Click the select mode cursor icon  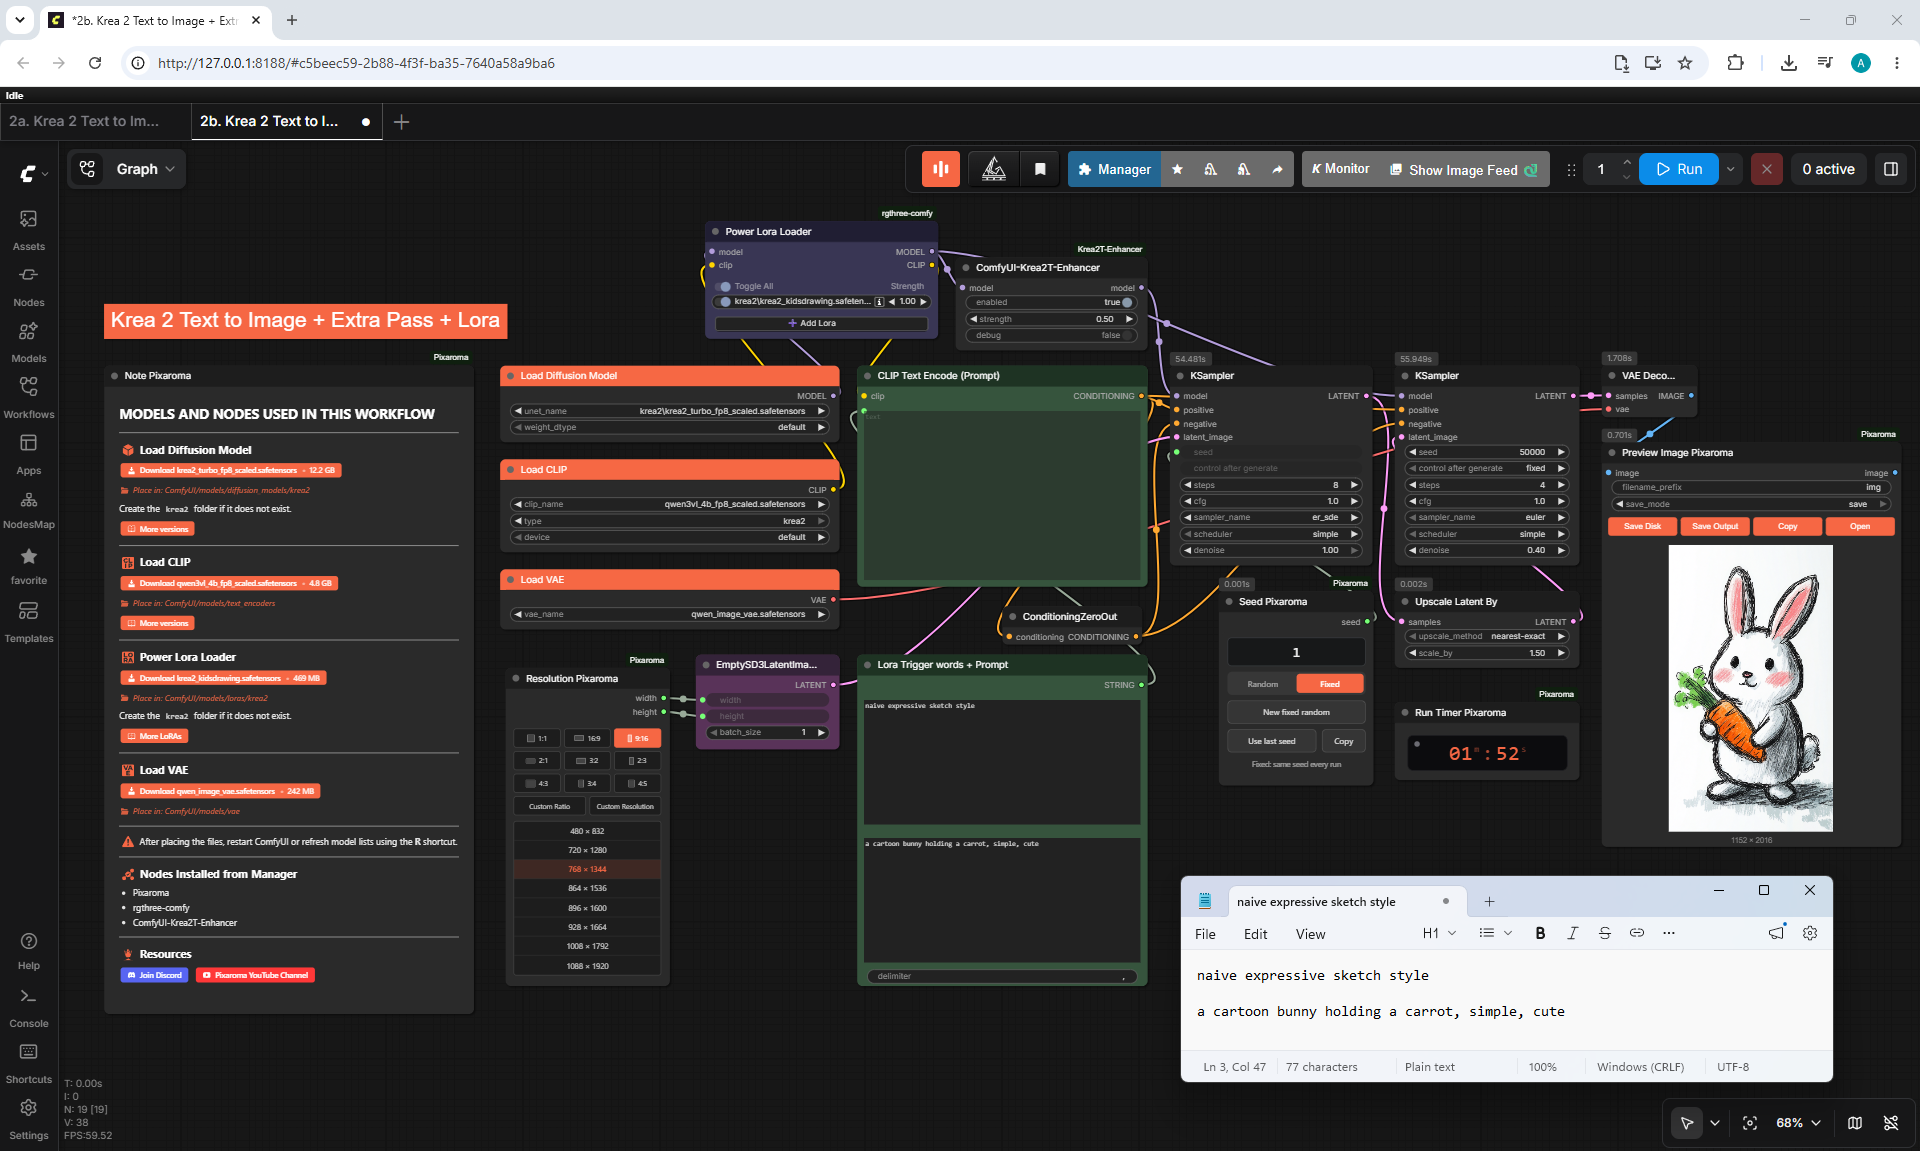tap(1687, 1123)
